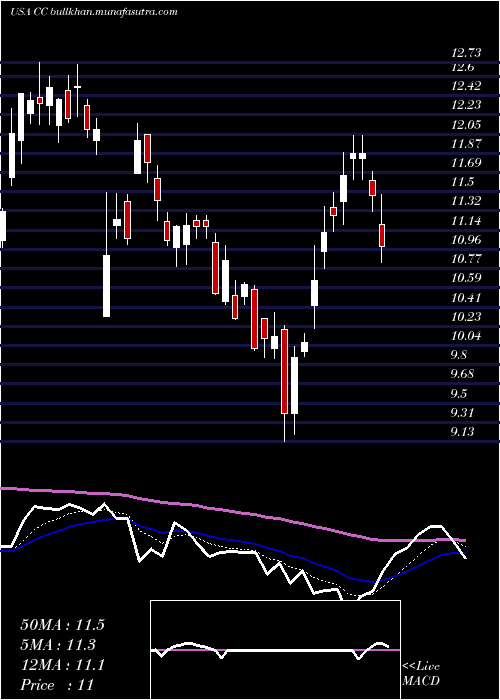Click the last red candlestick on the right
The width and height of the screenshot is (500, 700).
coord(382,235)
